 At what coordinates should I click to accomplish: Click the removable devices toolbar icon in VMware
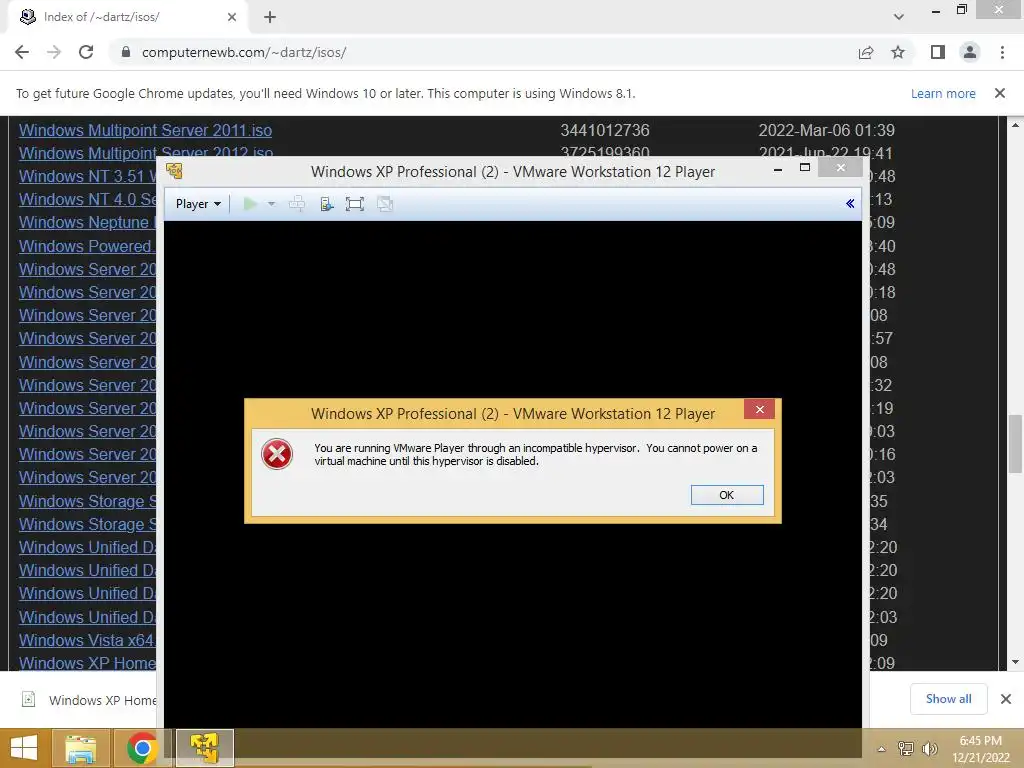[327, 204]
